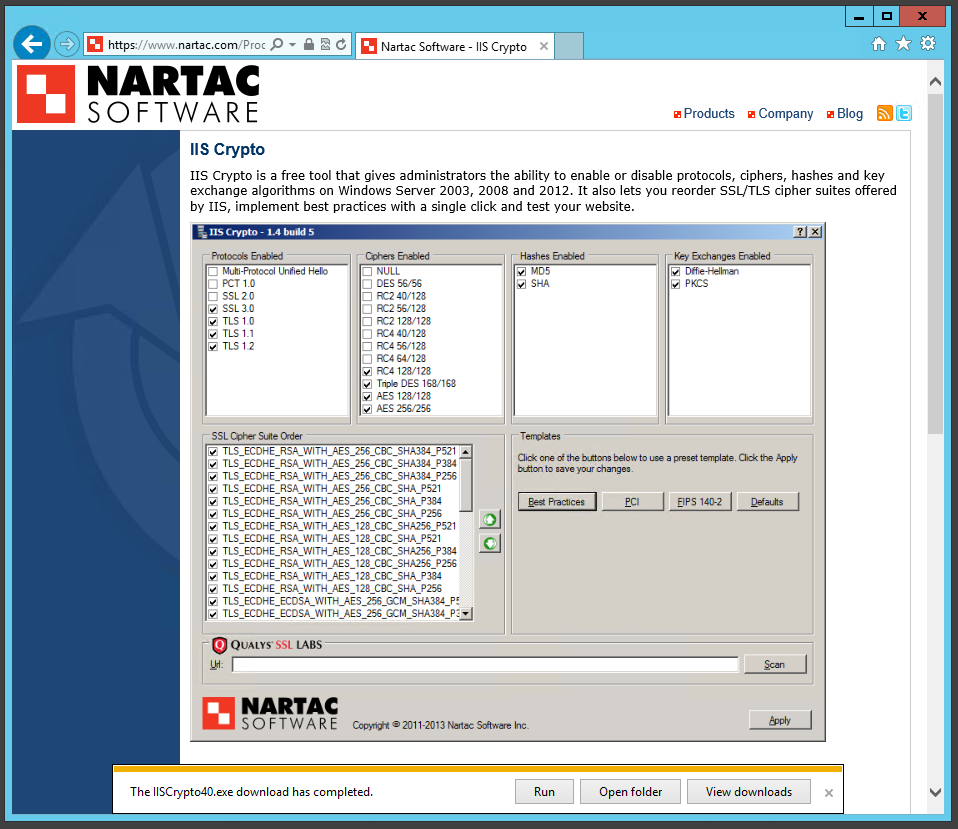Move selected cipher suite down with green arrow
The width and height of the screenshot is (958, 829).
(488, 543)
